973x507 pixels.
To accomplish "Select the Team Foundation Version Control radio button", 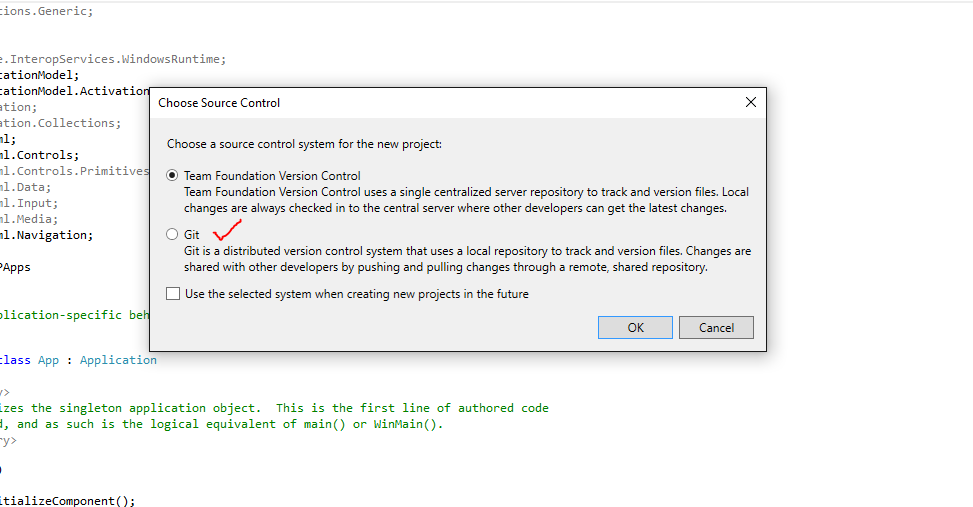I will click(173, 175).
